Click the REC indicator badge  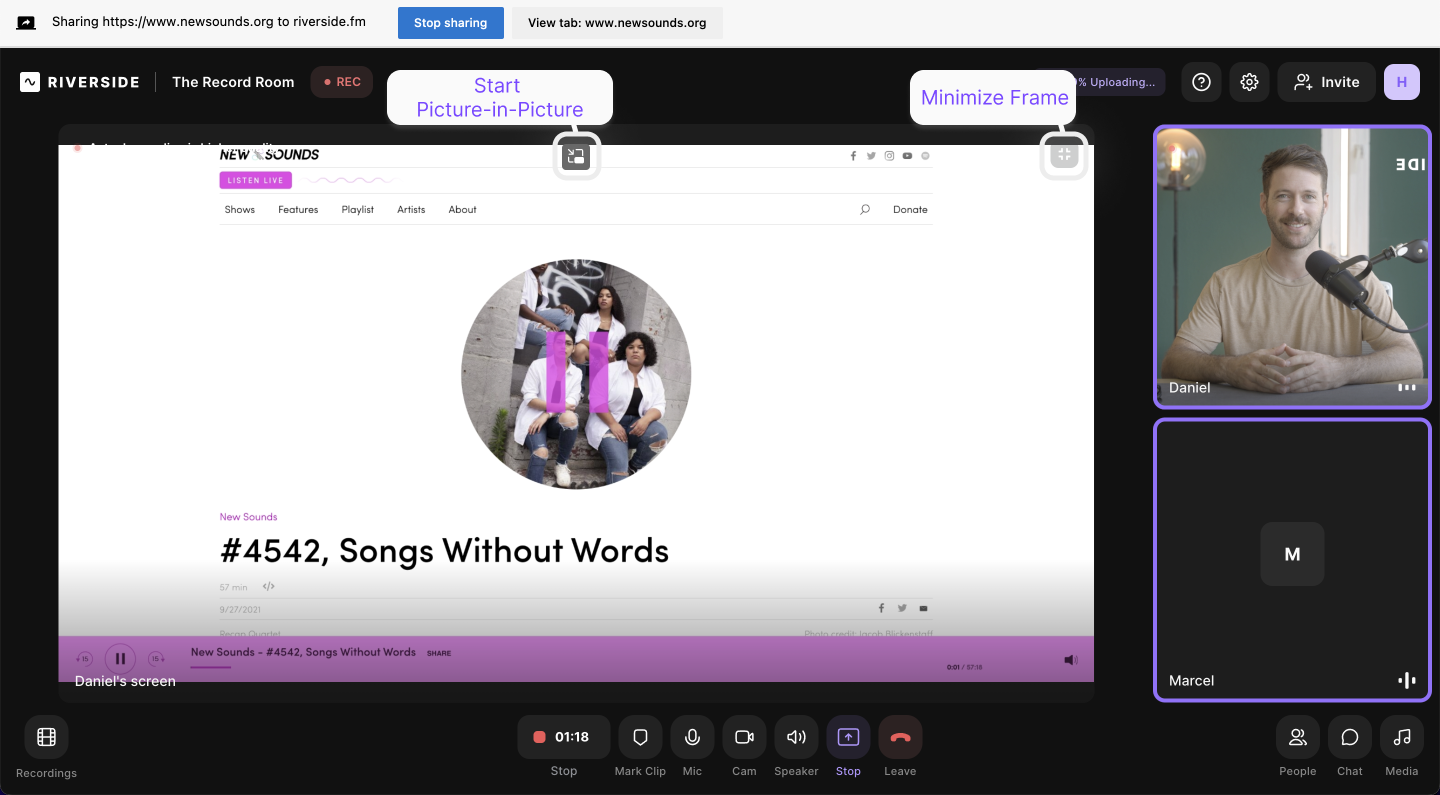point(341,82)
